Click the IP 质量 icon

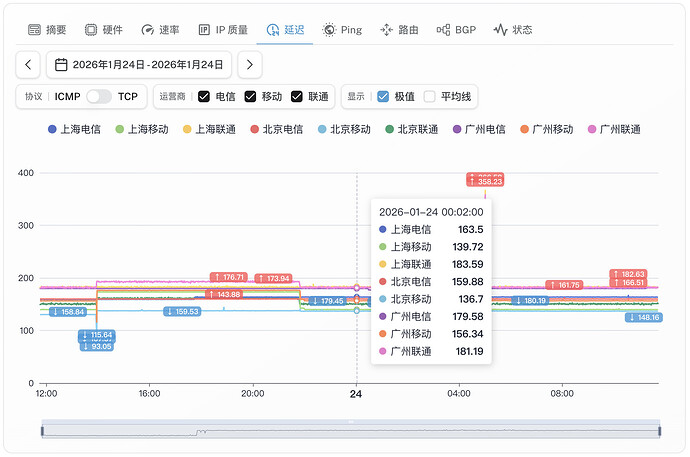[x=204, y=29]
